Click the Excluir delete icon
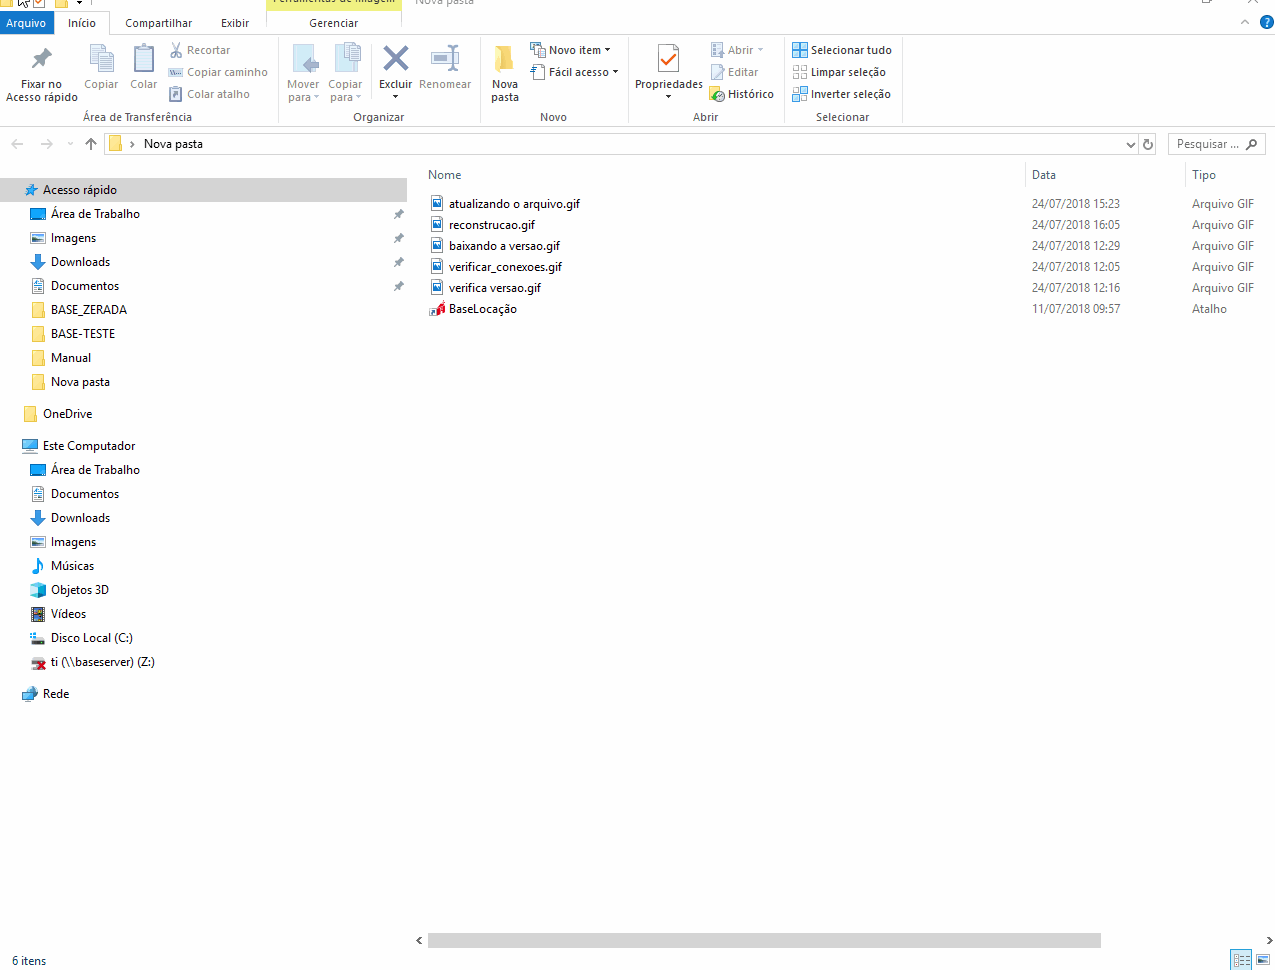 click(395, 60)
